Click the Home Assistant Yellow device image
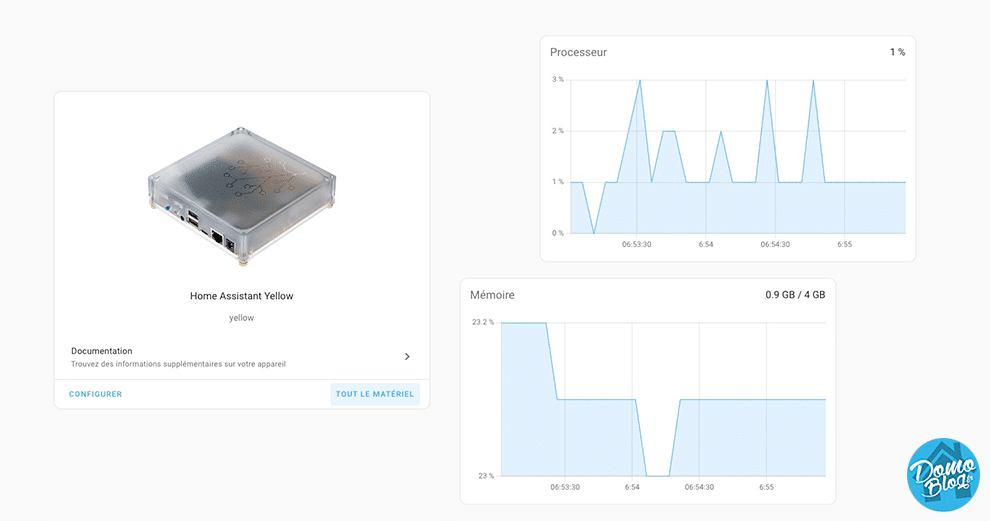Image resolution: width=990 pixels, height=521 pixels. coord(242,196)
